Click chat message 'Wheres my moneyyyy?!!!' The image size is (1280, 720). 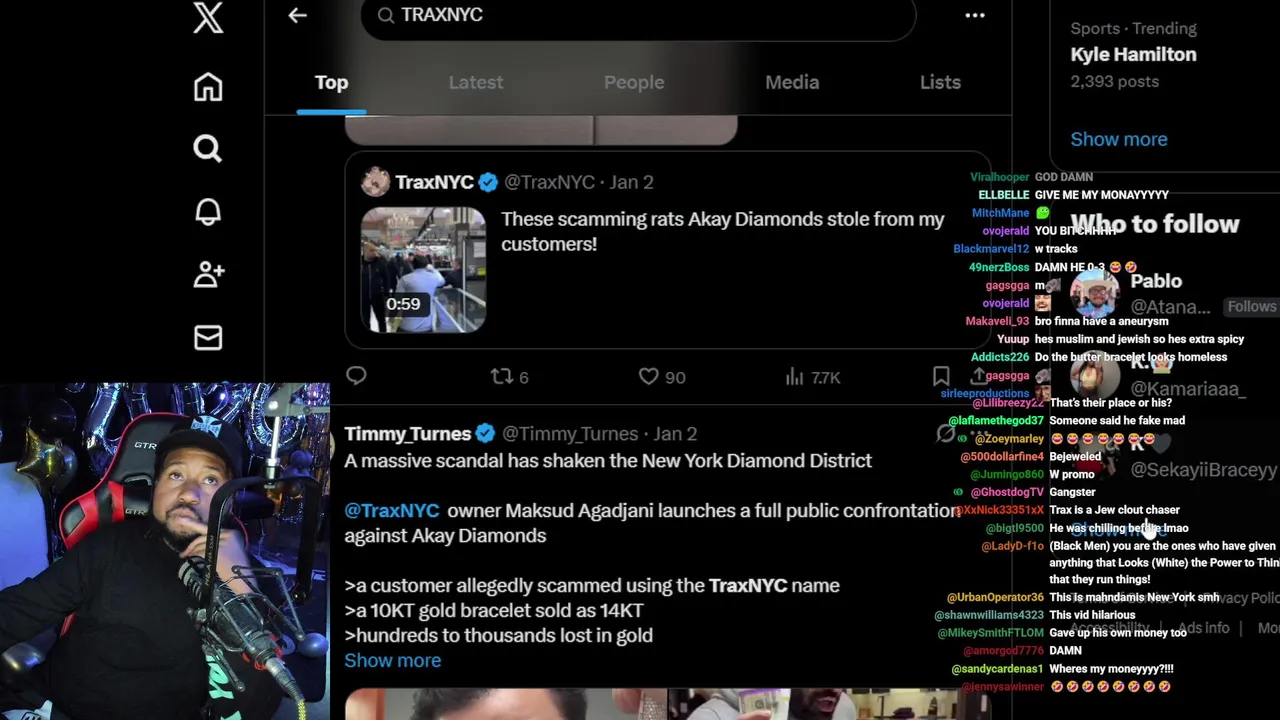[x=1111, y=669]
